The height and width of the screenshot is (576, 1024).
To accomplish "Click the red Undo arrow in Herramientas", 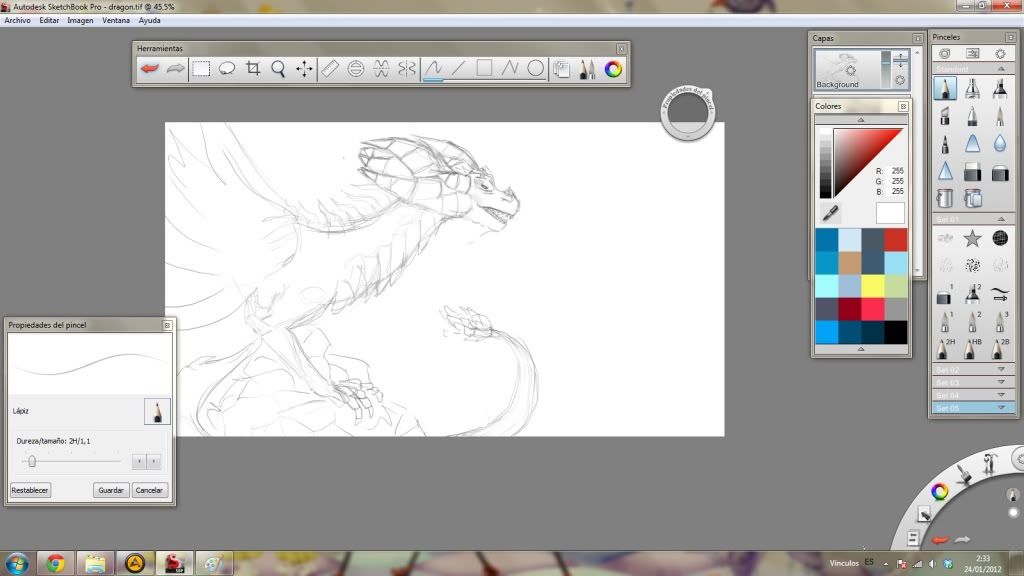I will tap(150, 69).
